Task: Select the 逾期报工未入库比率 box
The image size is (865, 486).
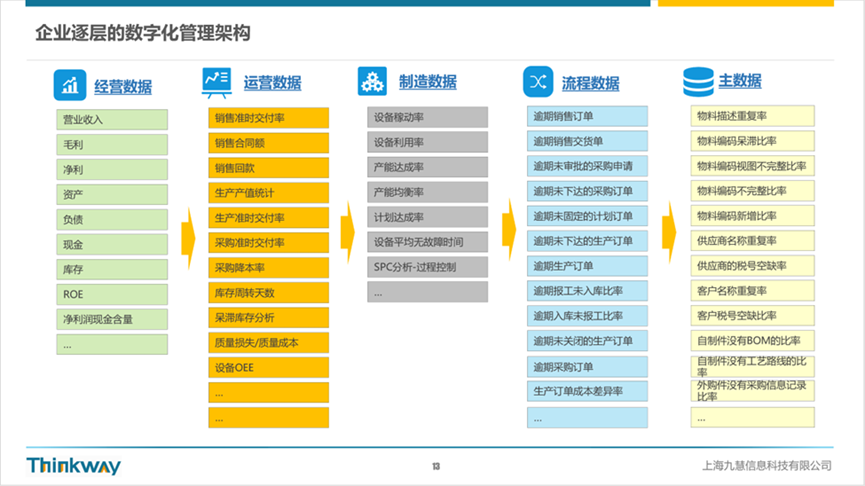Action: pos(588,291)
